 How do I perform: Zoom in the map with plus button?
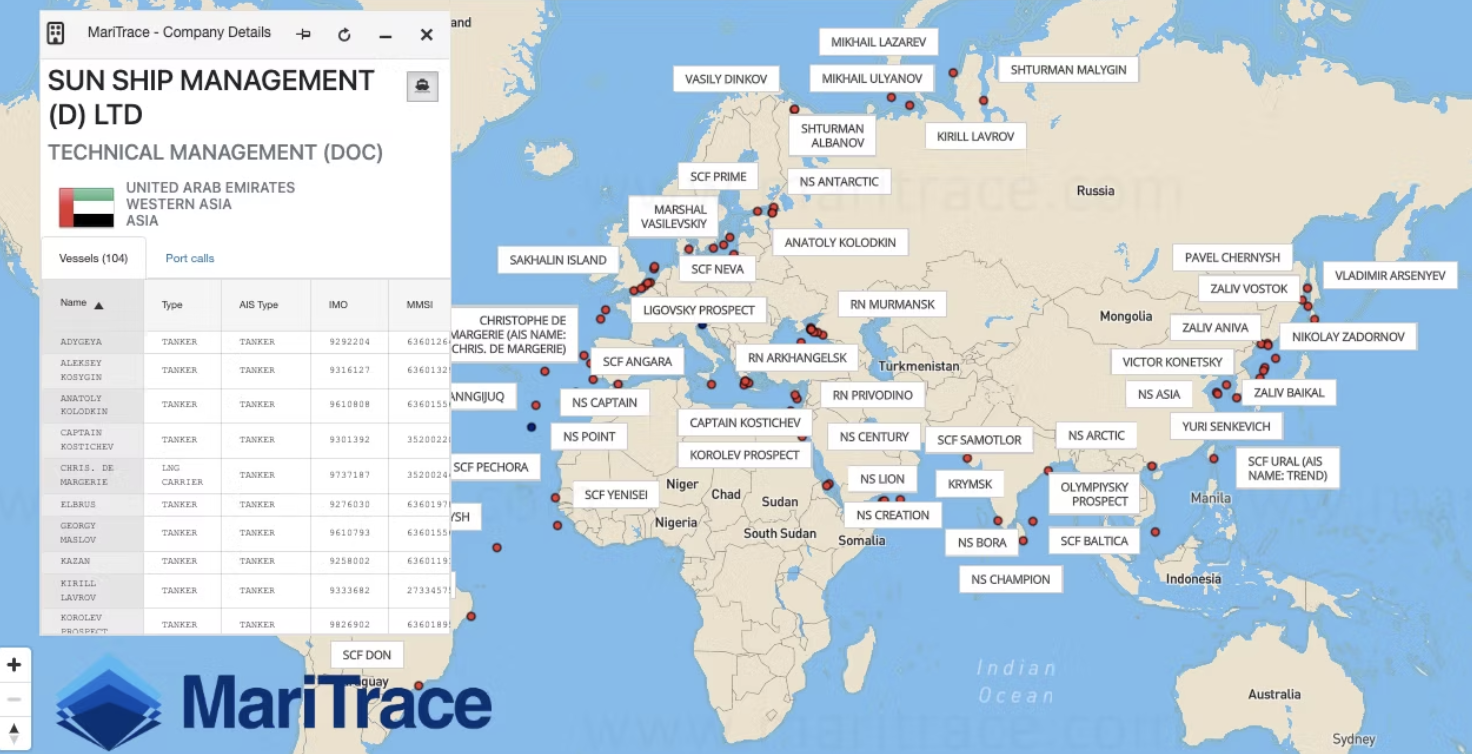tap(15, 665)
